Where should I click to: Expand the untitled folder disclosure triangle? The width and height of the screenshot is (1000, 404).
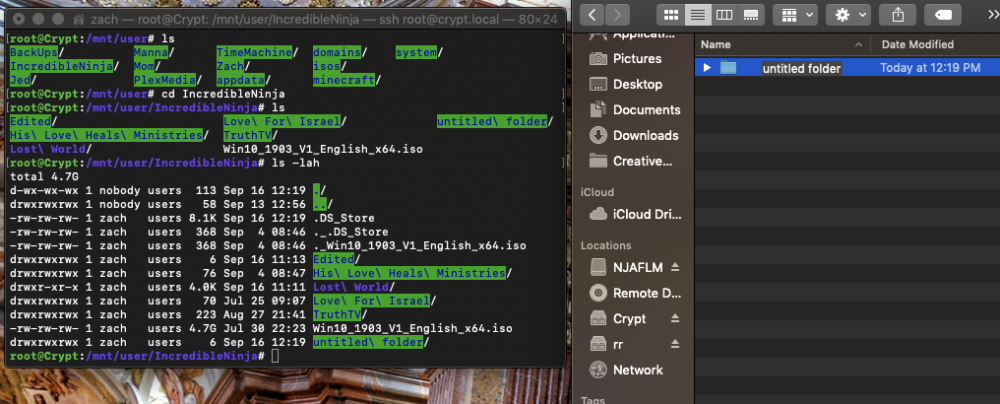(707, 68)
